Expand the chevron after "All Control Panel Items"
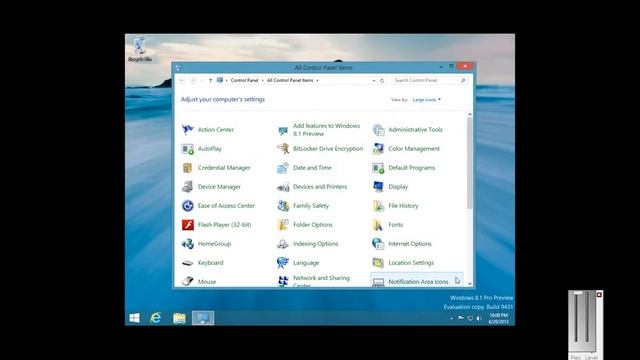 point(318,80)
